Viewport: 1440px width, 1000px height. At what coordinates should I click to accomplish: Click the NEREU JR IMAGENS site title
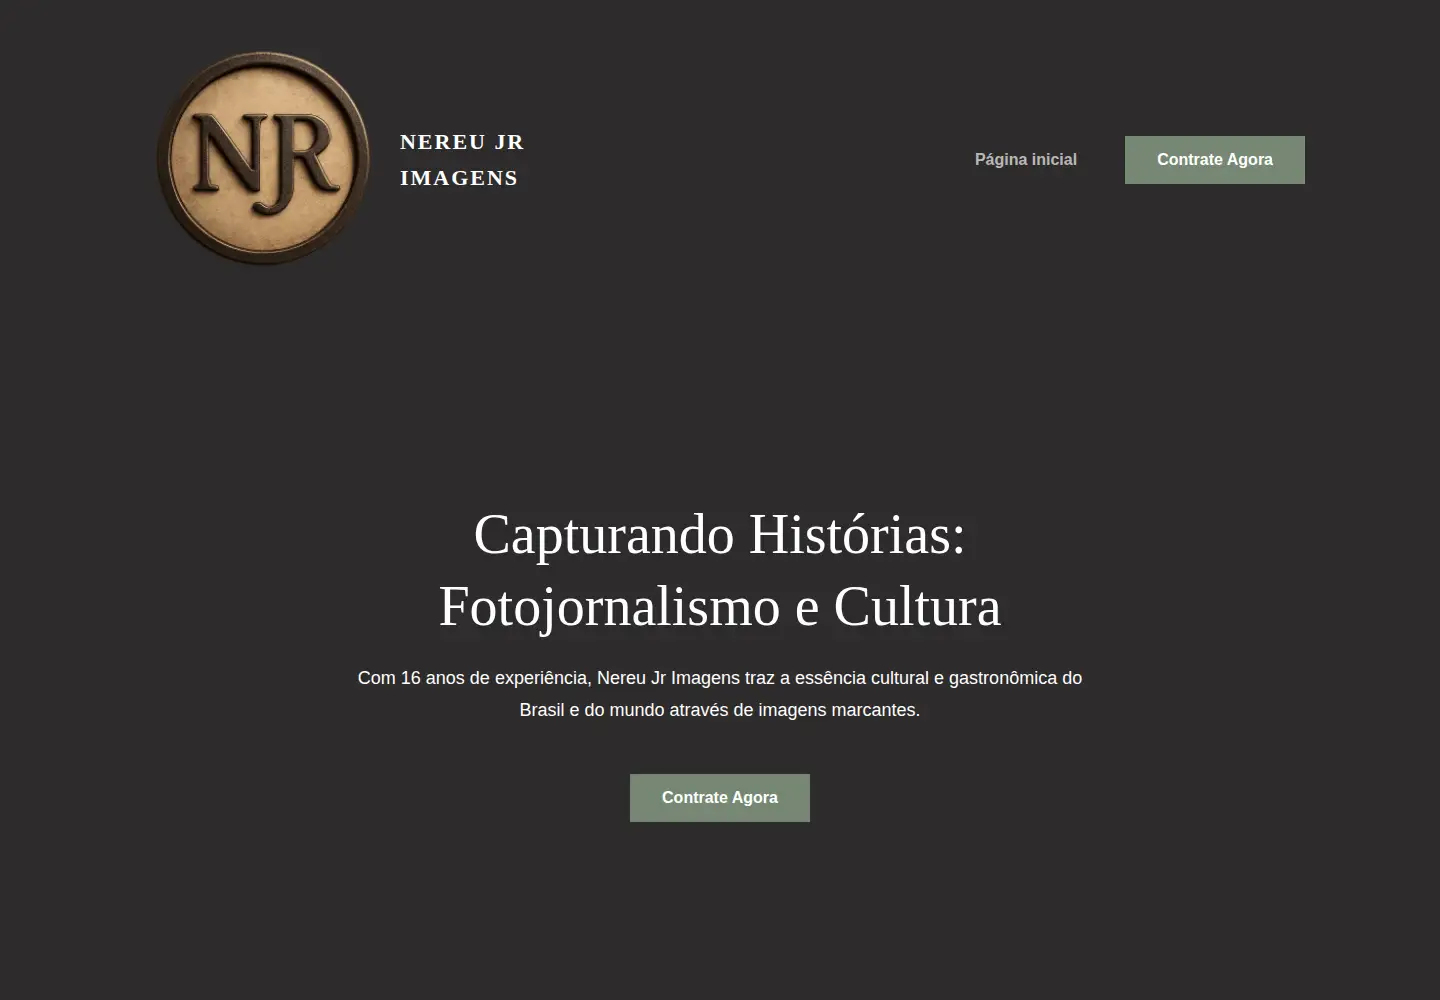462,160
